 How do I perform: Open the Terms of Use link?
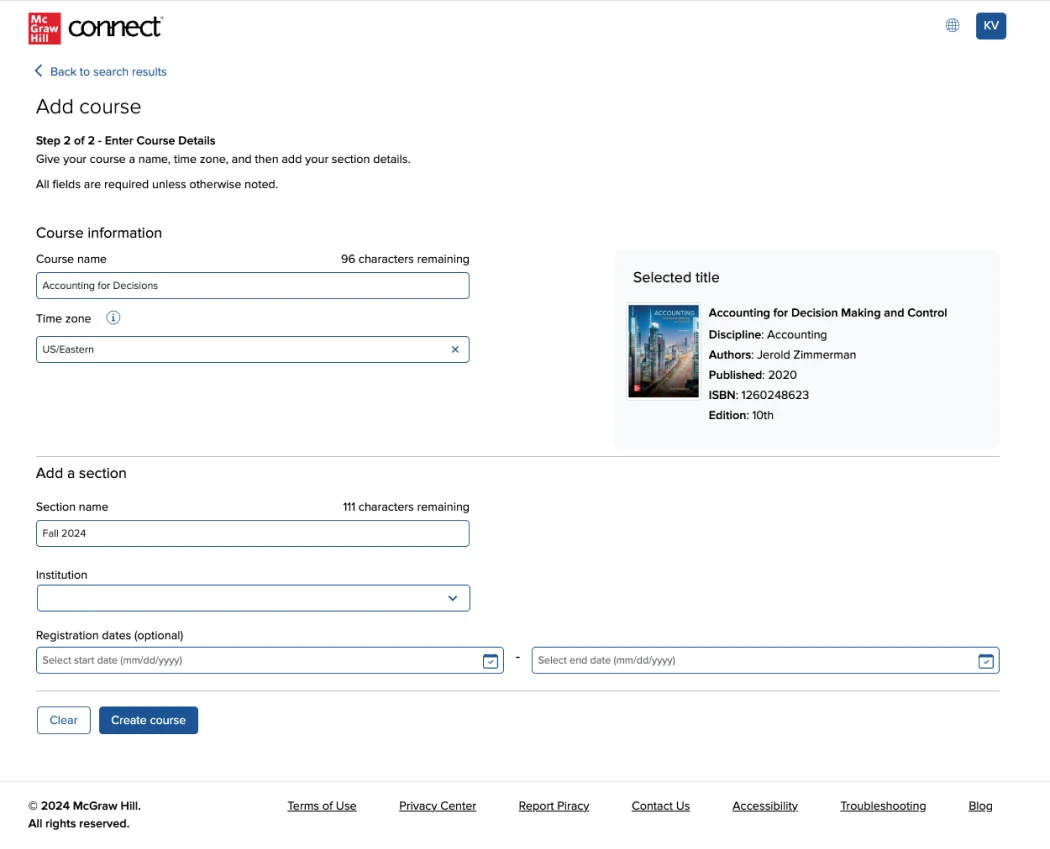coord(322,806)
